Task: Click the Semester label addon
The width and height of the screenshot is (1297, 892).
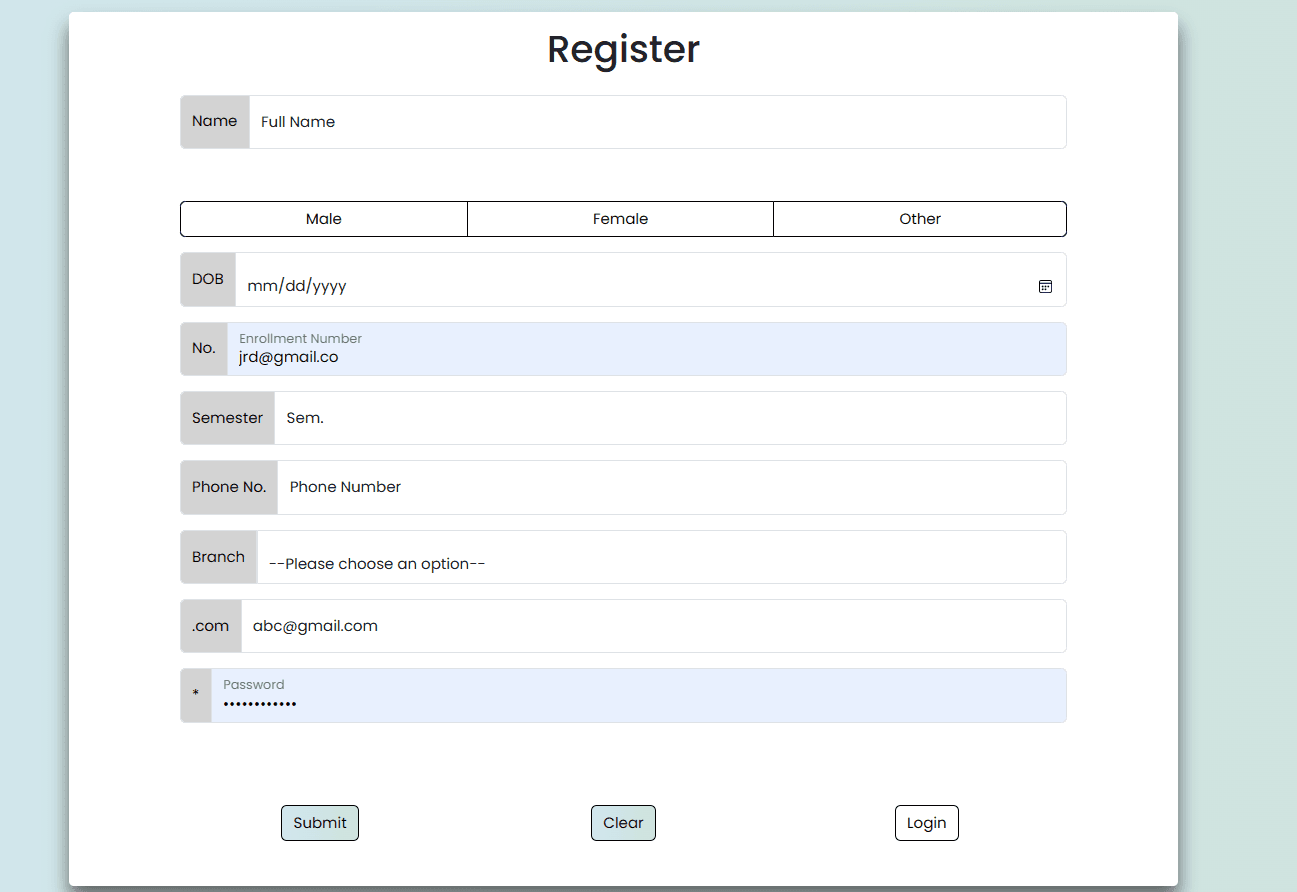Action: [x=228, y=418]
